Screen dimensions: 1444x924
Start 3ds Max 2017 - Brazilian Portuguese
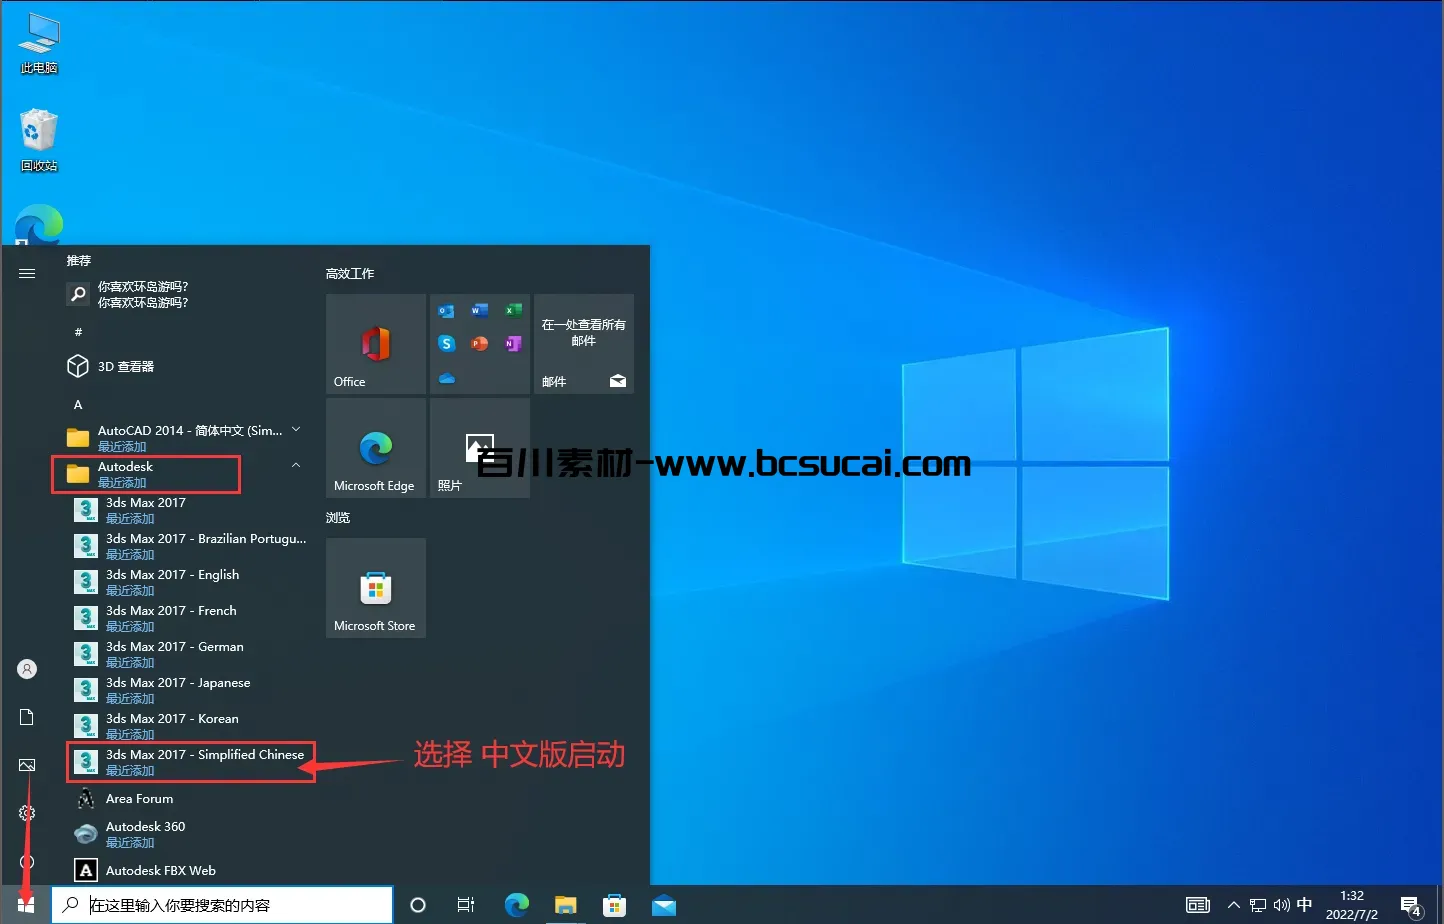click(x=190, y=546)
